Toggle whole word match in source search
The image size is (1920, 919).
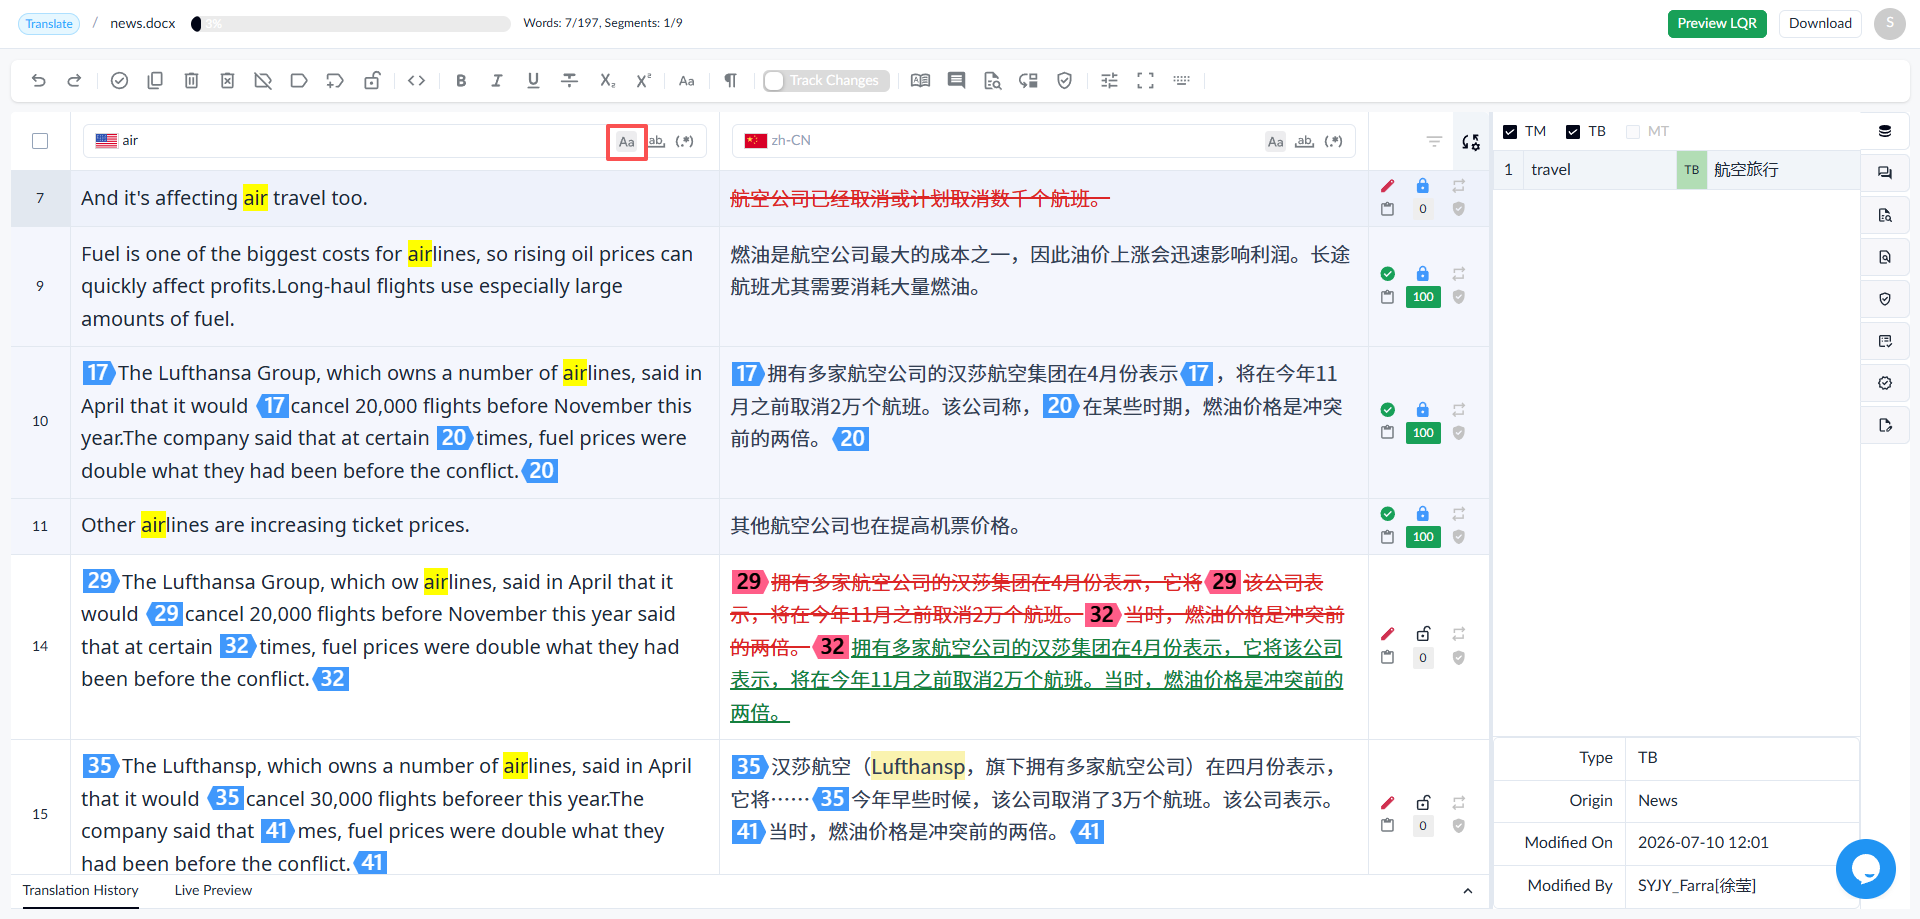tap(656, 142)
